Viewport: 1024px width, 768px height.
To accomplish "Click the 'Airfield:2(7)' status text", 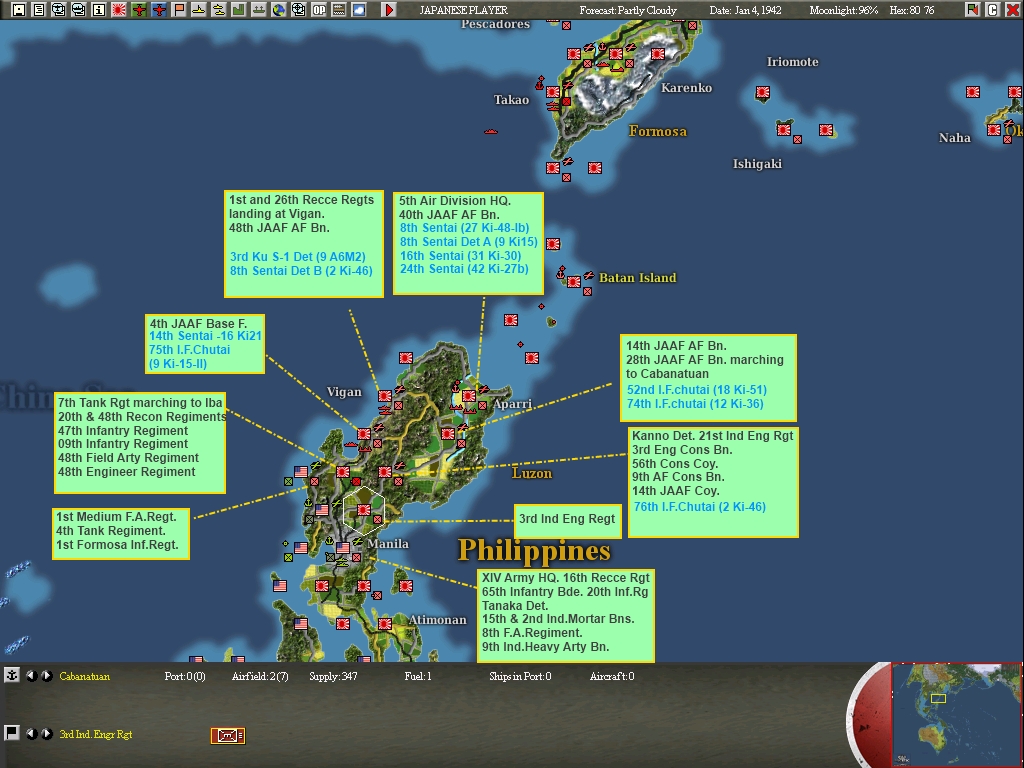I will coord(260,677).
